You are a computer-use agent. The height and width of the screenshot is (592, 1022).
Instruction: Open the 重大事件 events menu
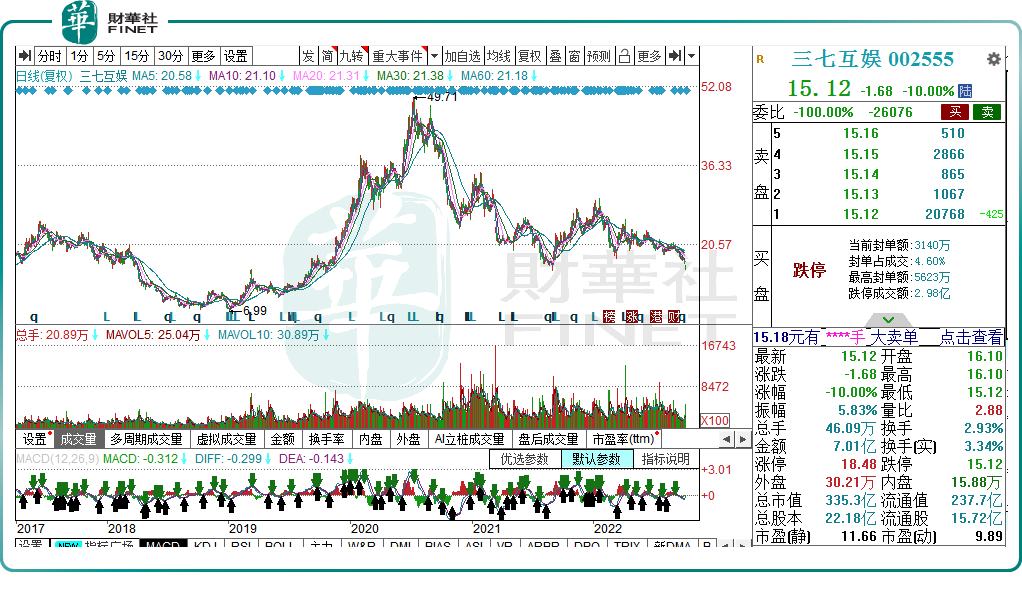398,56
